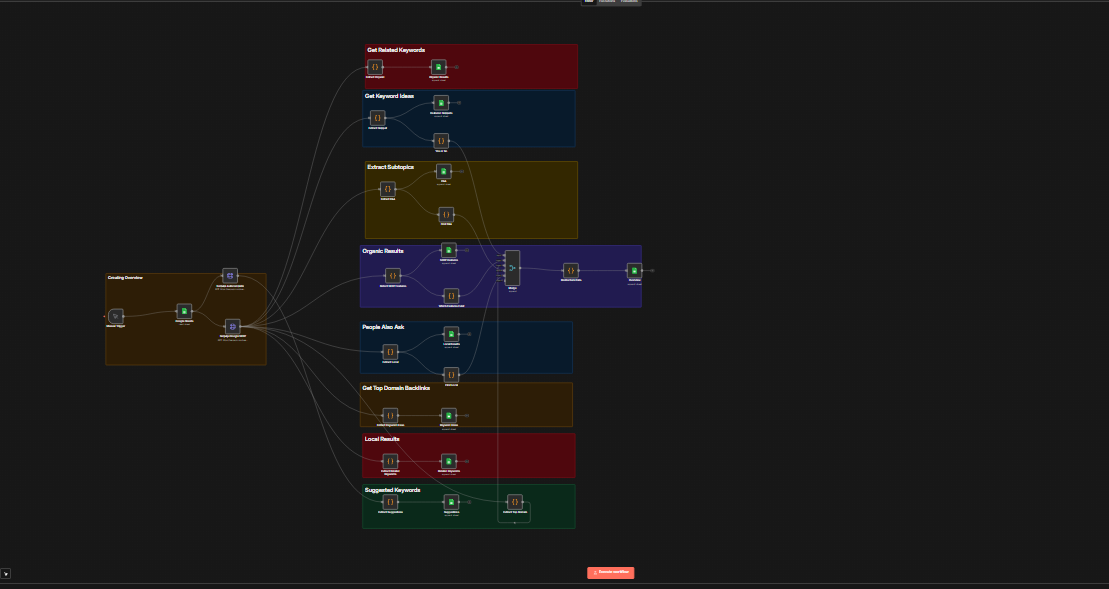Click the Suggested Keywords sticky note title

pyautogui.click(x=393, y=490)
